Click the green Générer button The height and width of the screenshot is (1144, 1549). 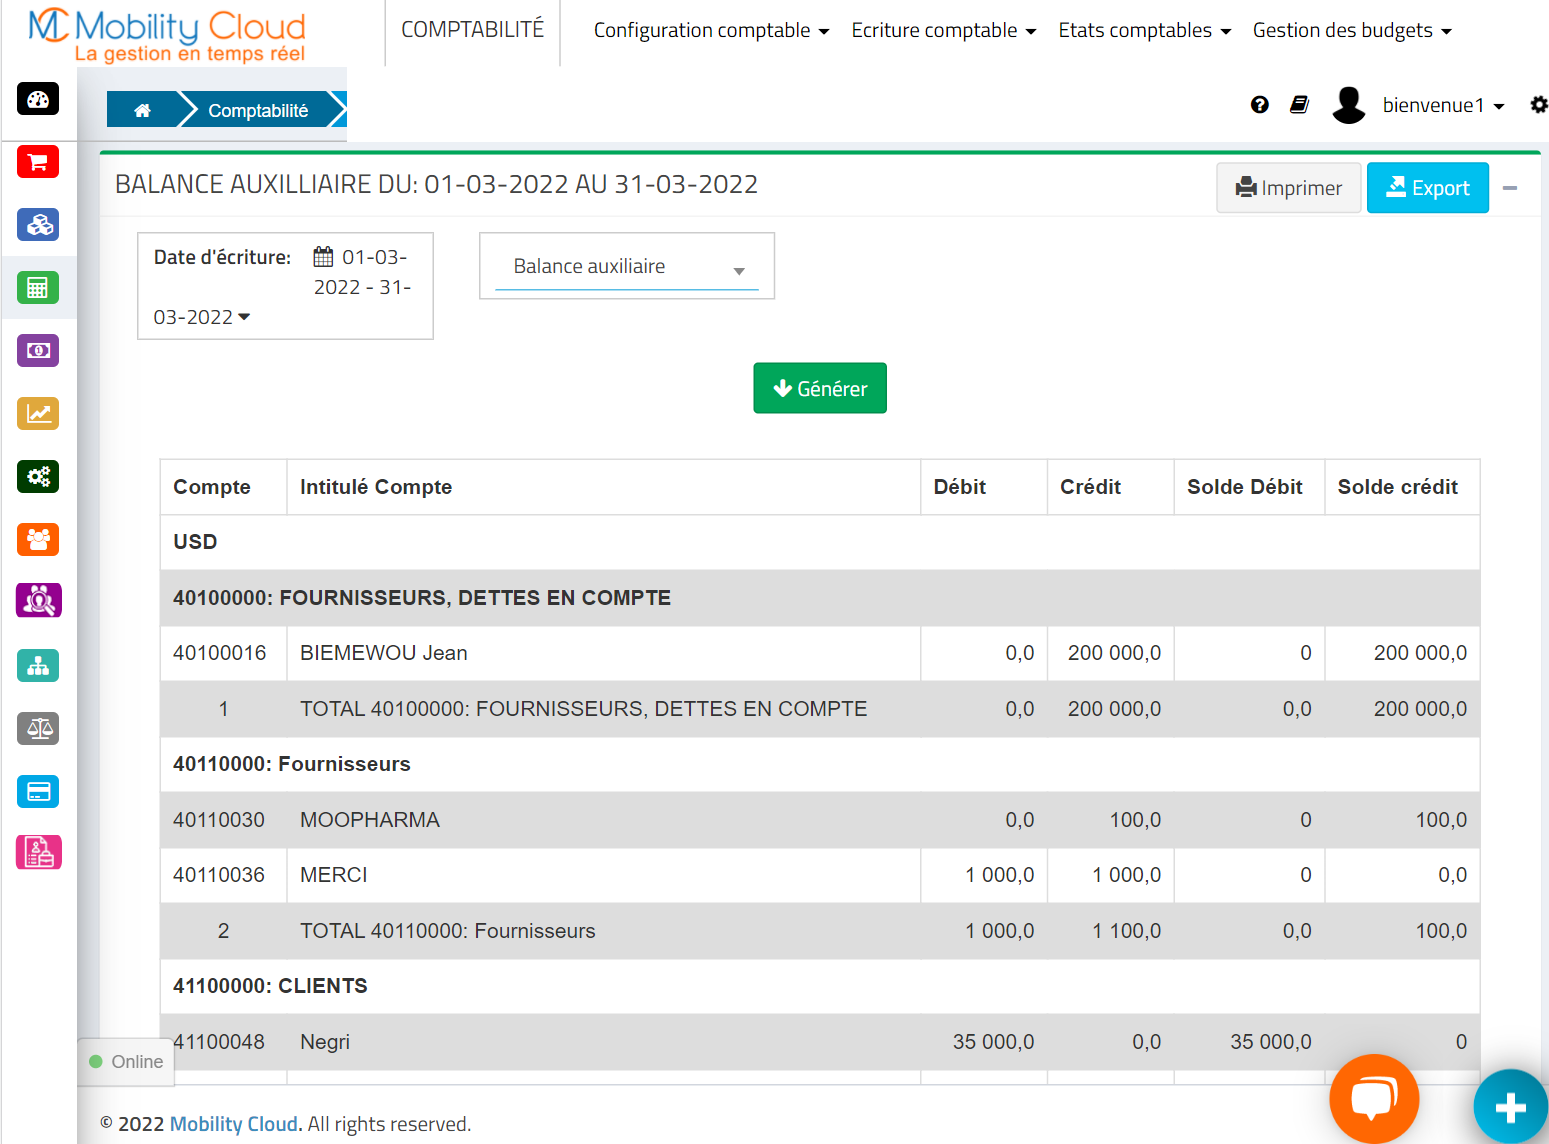tap(819, 388)
